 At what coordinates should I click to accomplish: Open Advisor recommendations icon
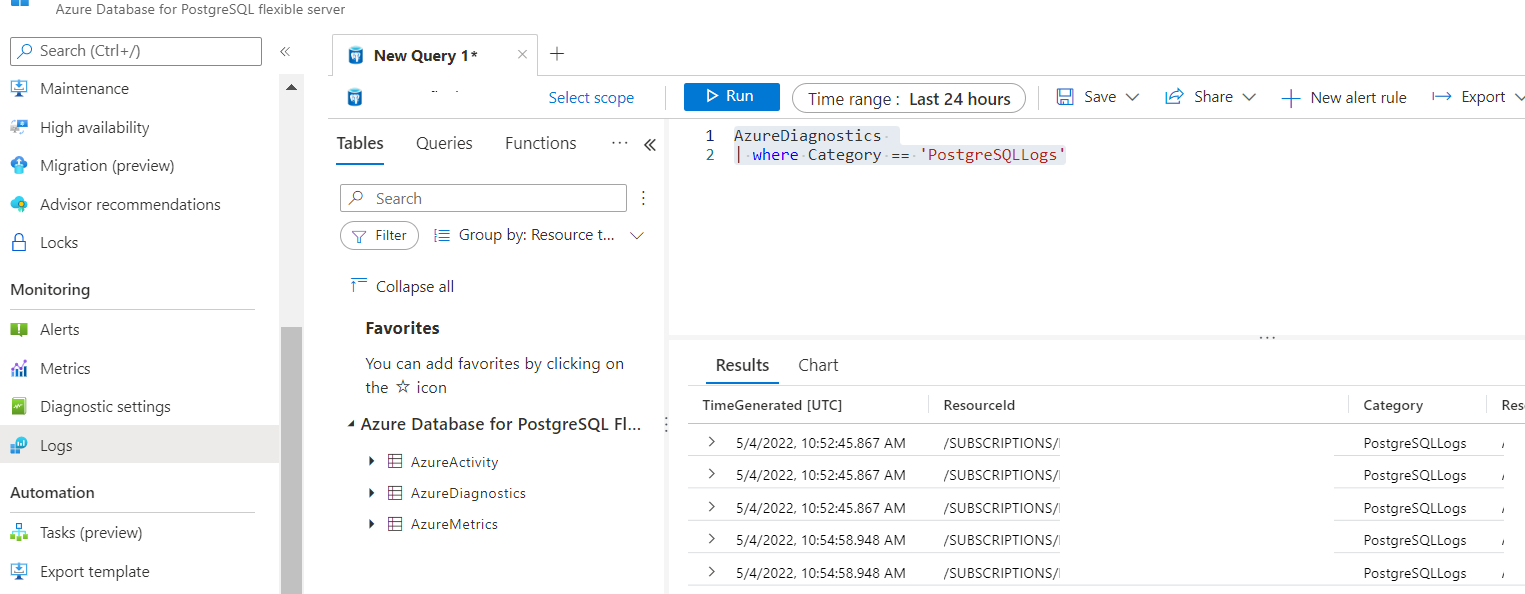(x=19, y=204)
